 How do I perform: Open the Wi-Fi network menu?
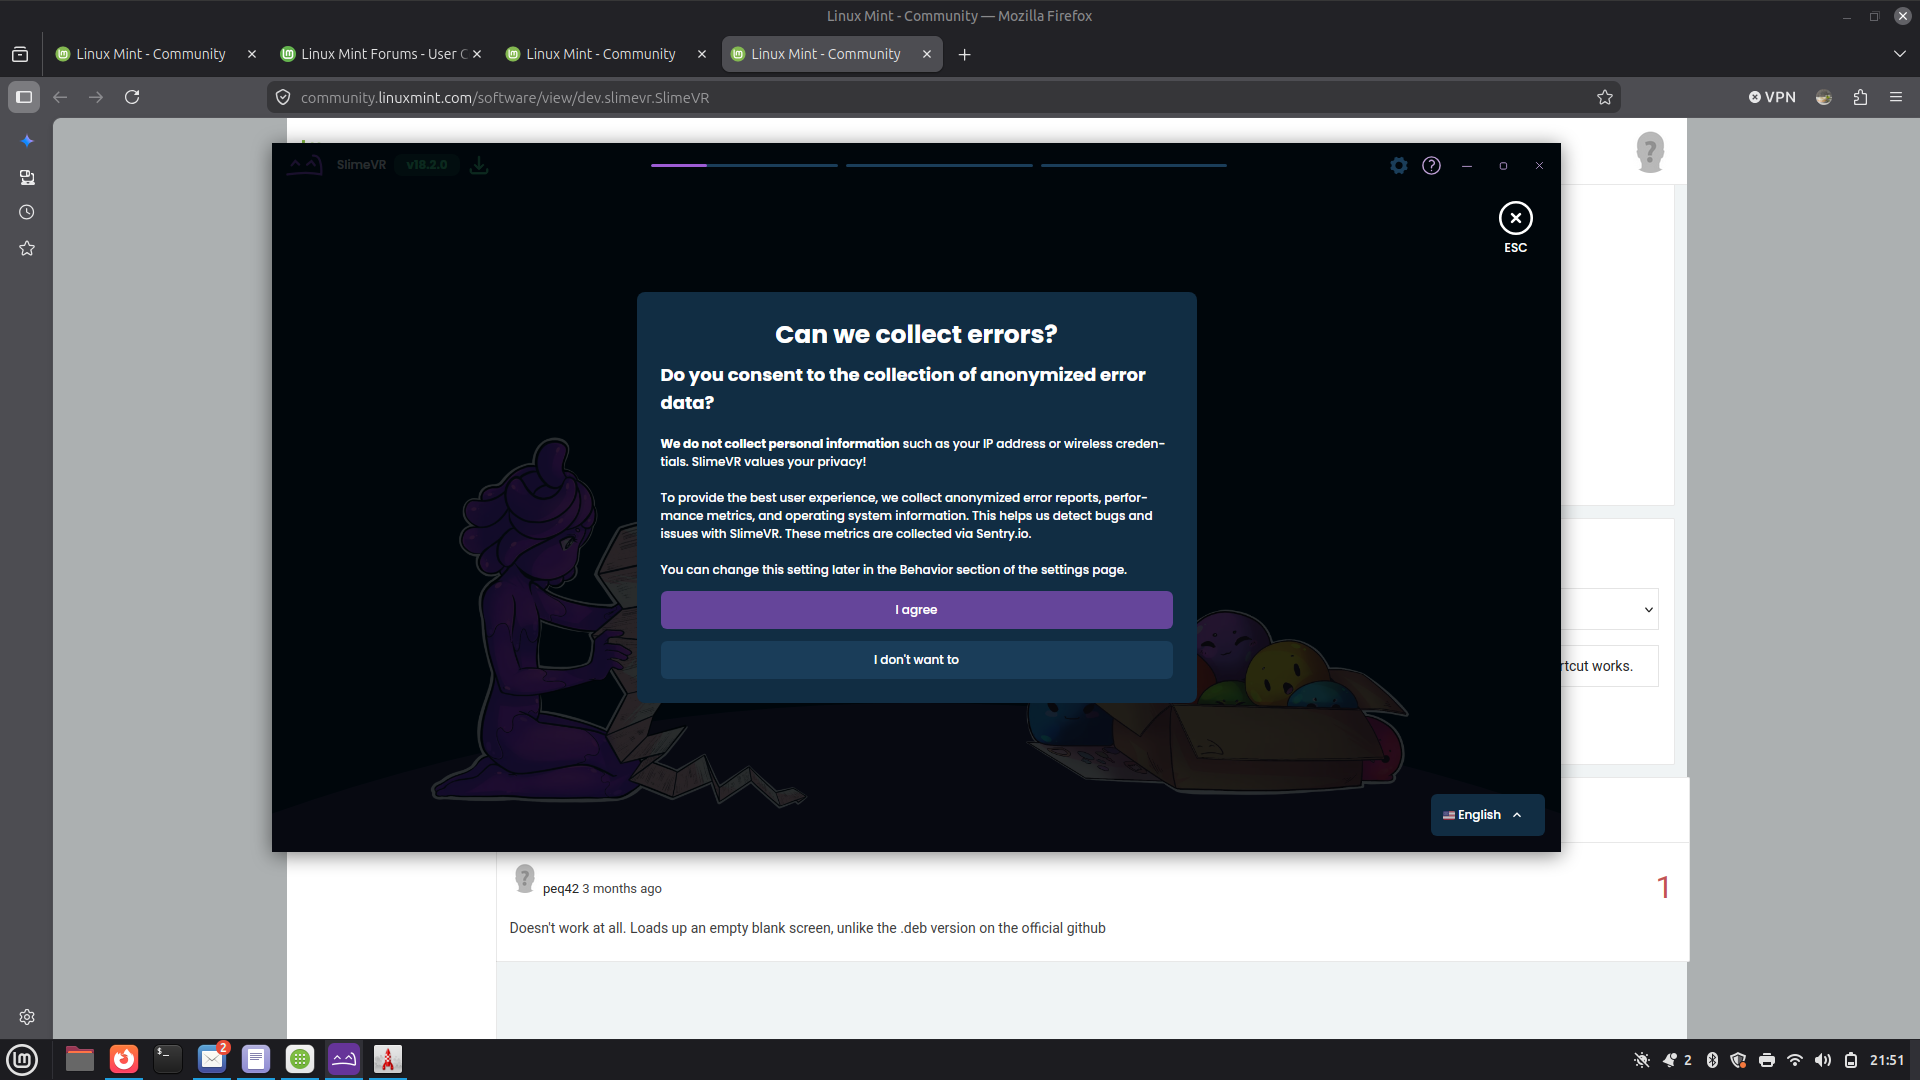coord(1795,1060)
